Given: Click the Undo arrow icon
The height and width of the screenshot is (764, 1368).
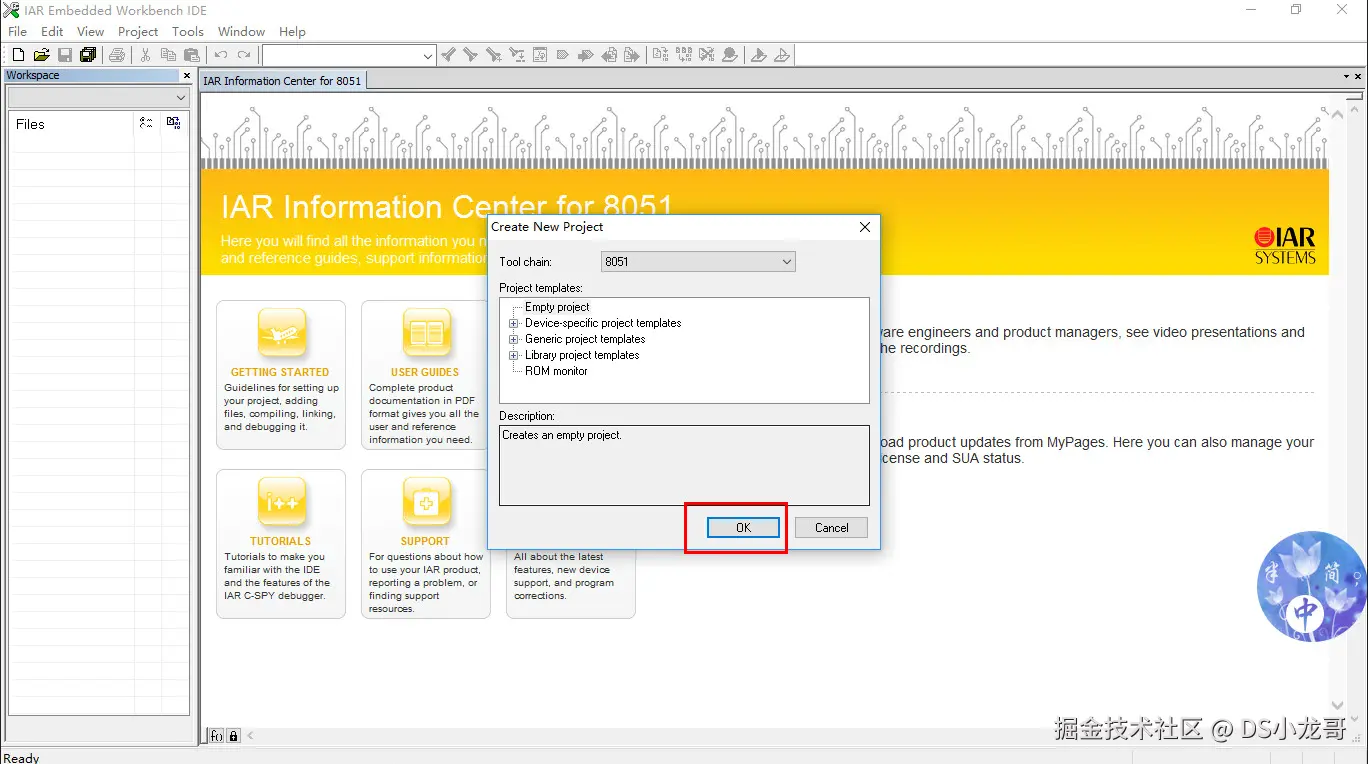Looking at the screenshot, I should tap(221, 55).
